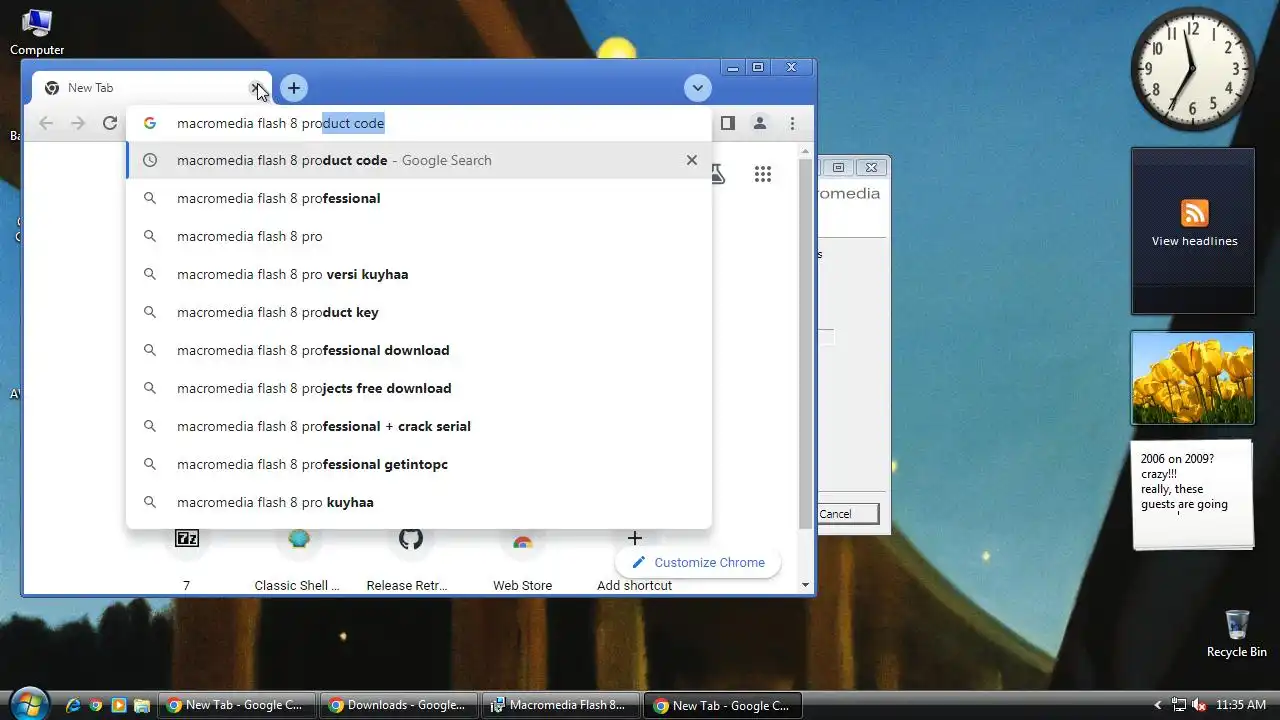Click the muted volume tray icon

pos(1199,705)
